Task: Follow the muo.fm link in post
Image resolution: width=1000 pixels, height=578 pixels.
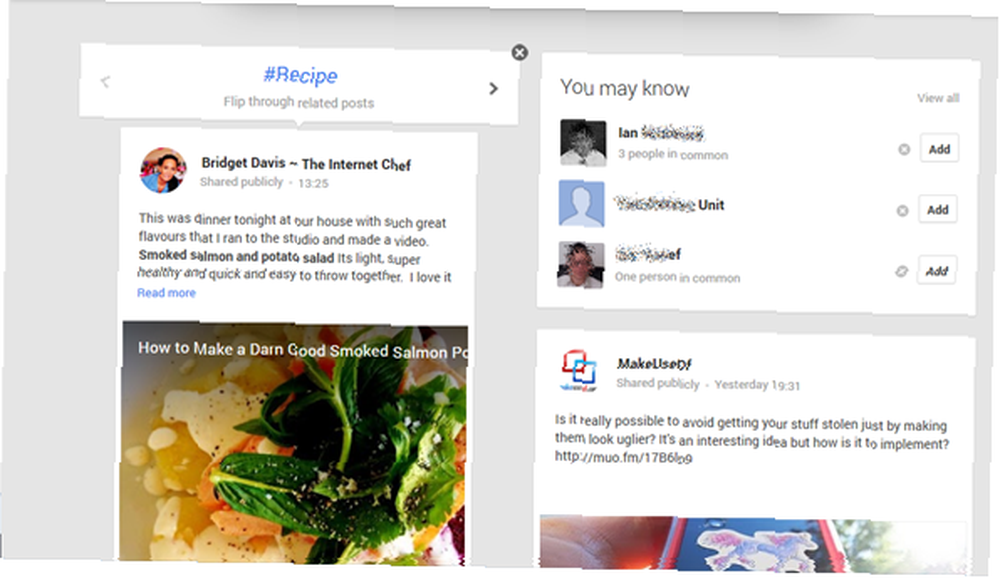Action: click(x=623, y=457)
